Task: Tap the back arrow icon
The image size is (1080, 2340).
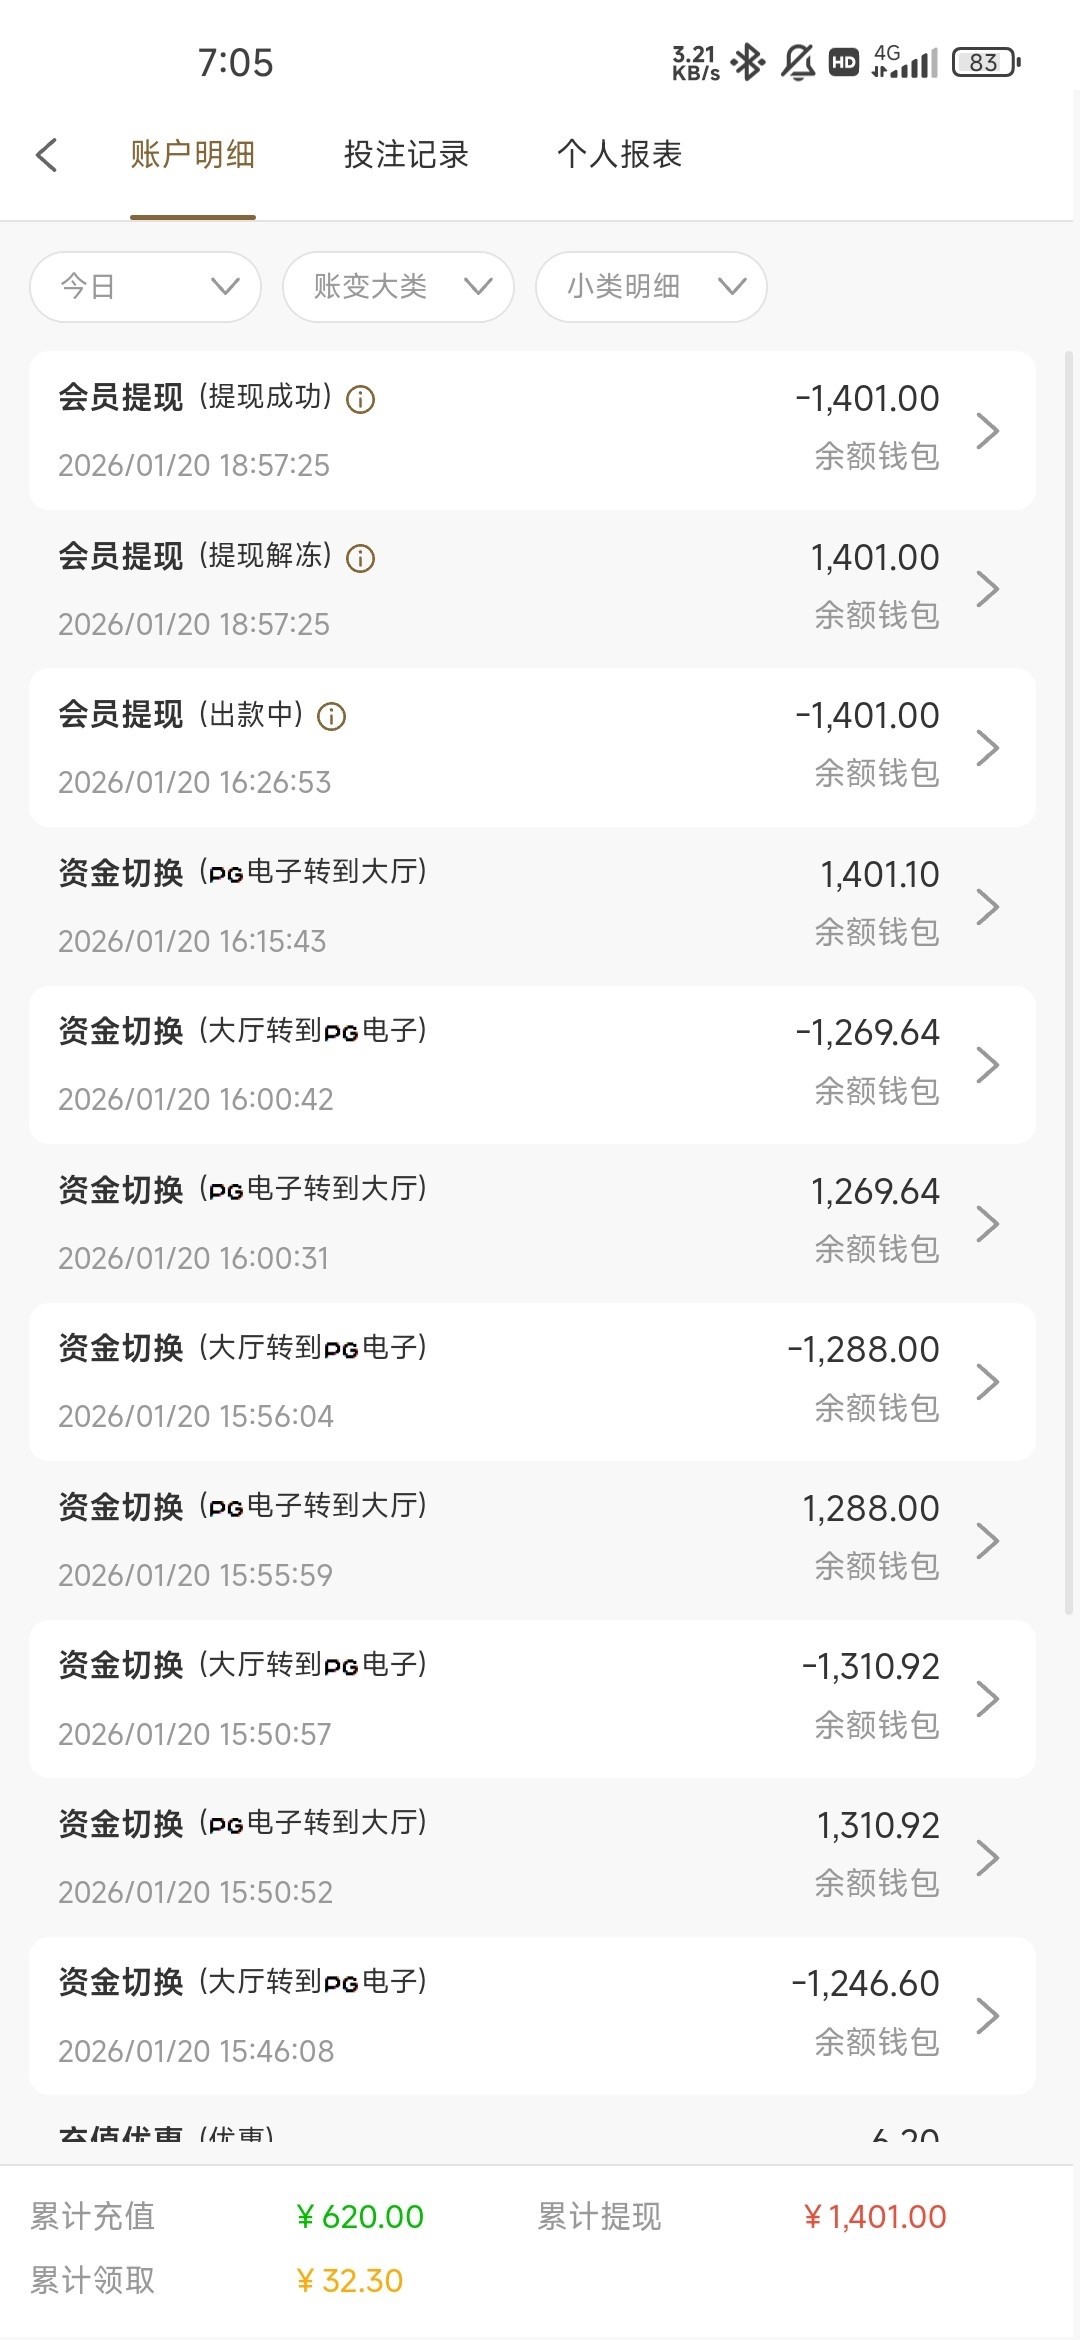Action: [46, 155]
